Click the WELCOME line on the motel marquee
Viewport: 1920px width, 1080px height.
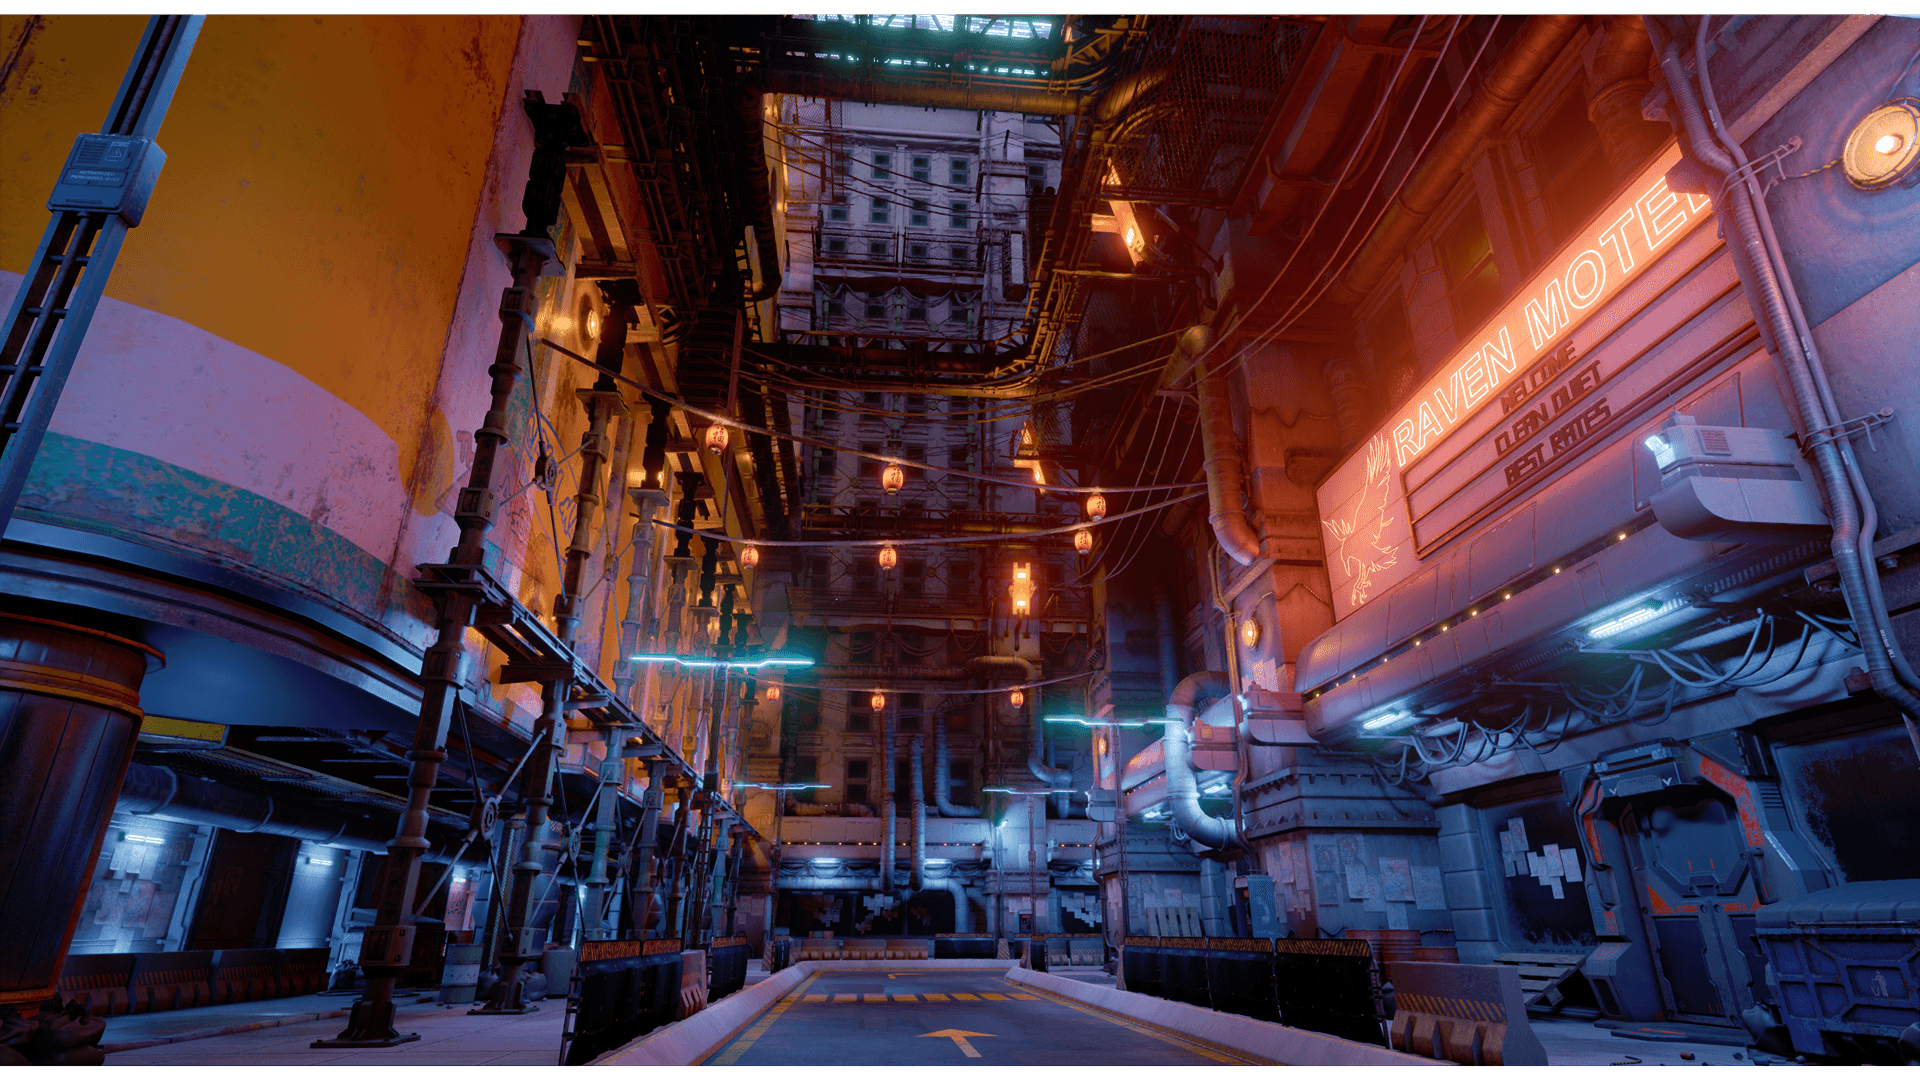(x=1538, y=378)
